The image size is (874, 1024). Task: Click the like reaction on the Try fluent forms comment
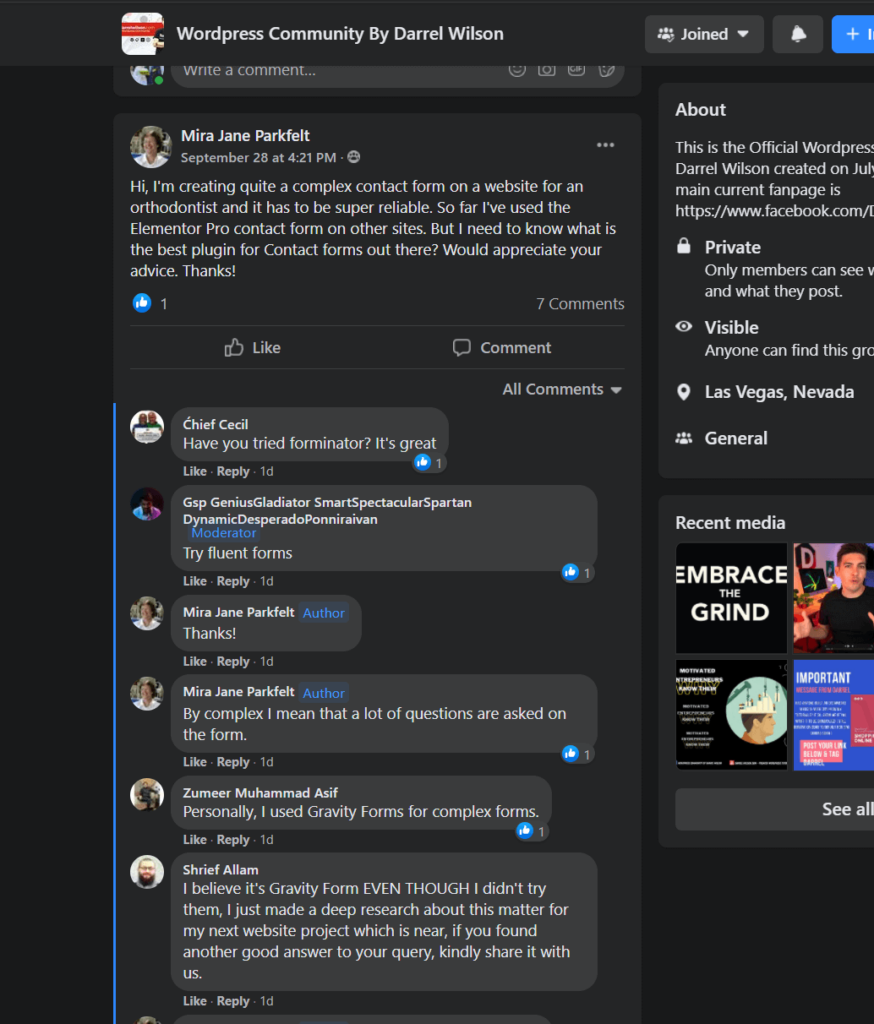click(x=570, y=572)
